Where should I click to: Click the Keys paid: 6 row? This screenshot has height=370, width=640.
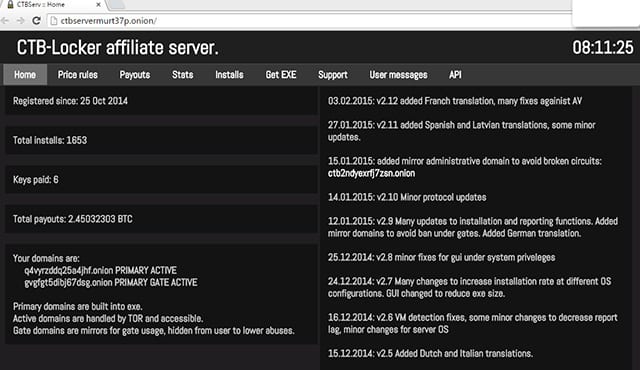[161, 179]
